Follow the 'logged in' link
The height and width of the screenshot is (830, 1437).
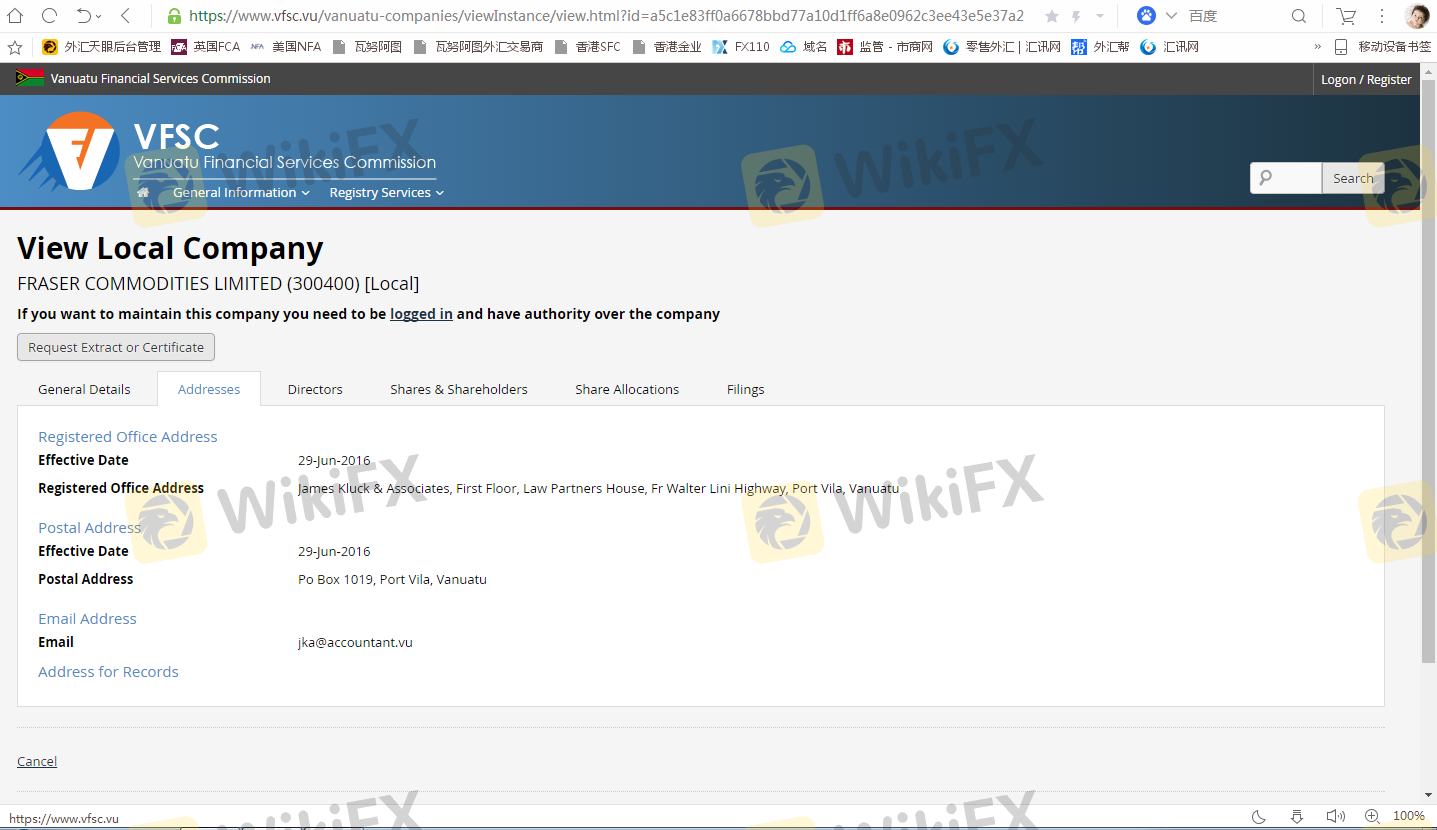coord(421,314)
